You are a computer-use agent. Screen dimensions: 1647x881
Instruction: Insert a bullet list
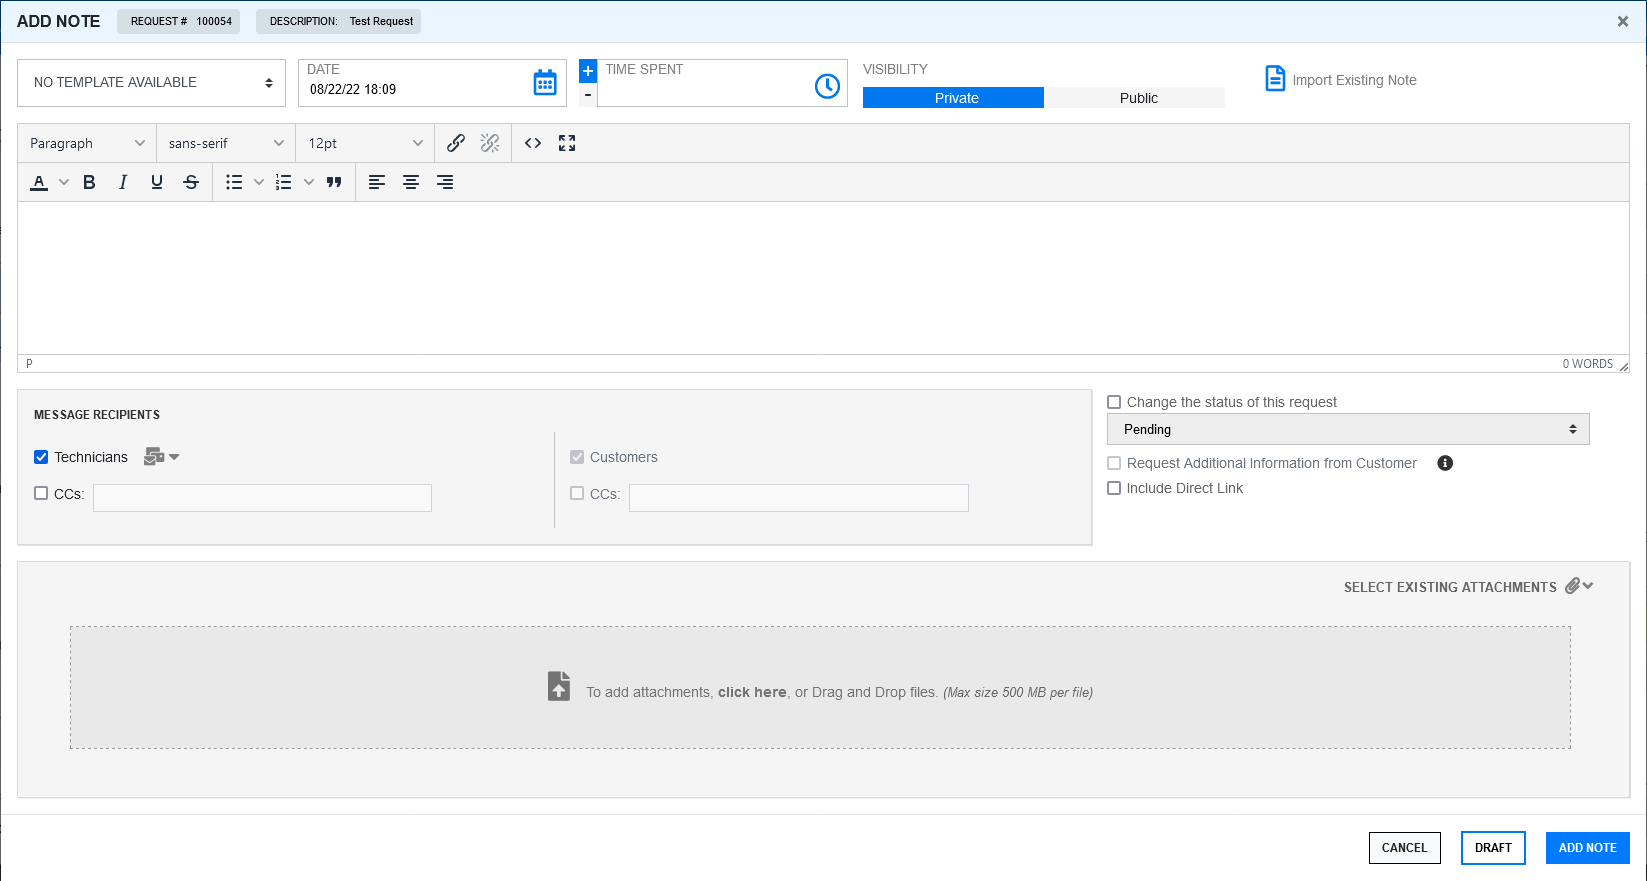234,182
